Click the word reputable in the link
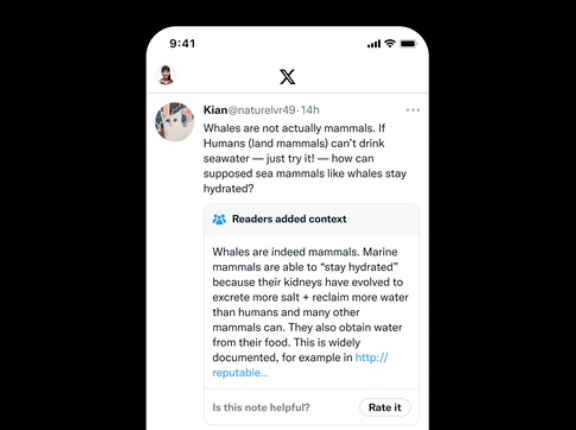 coord(240,373)
